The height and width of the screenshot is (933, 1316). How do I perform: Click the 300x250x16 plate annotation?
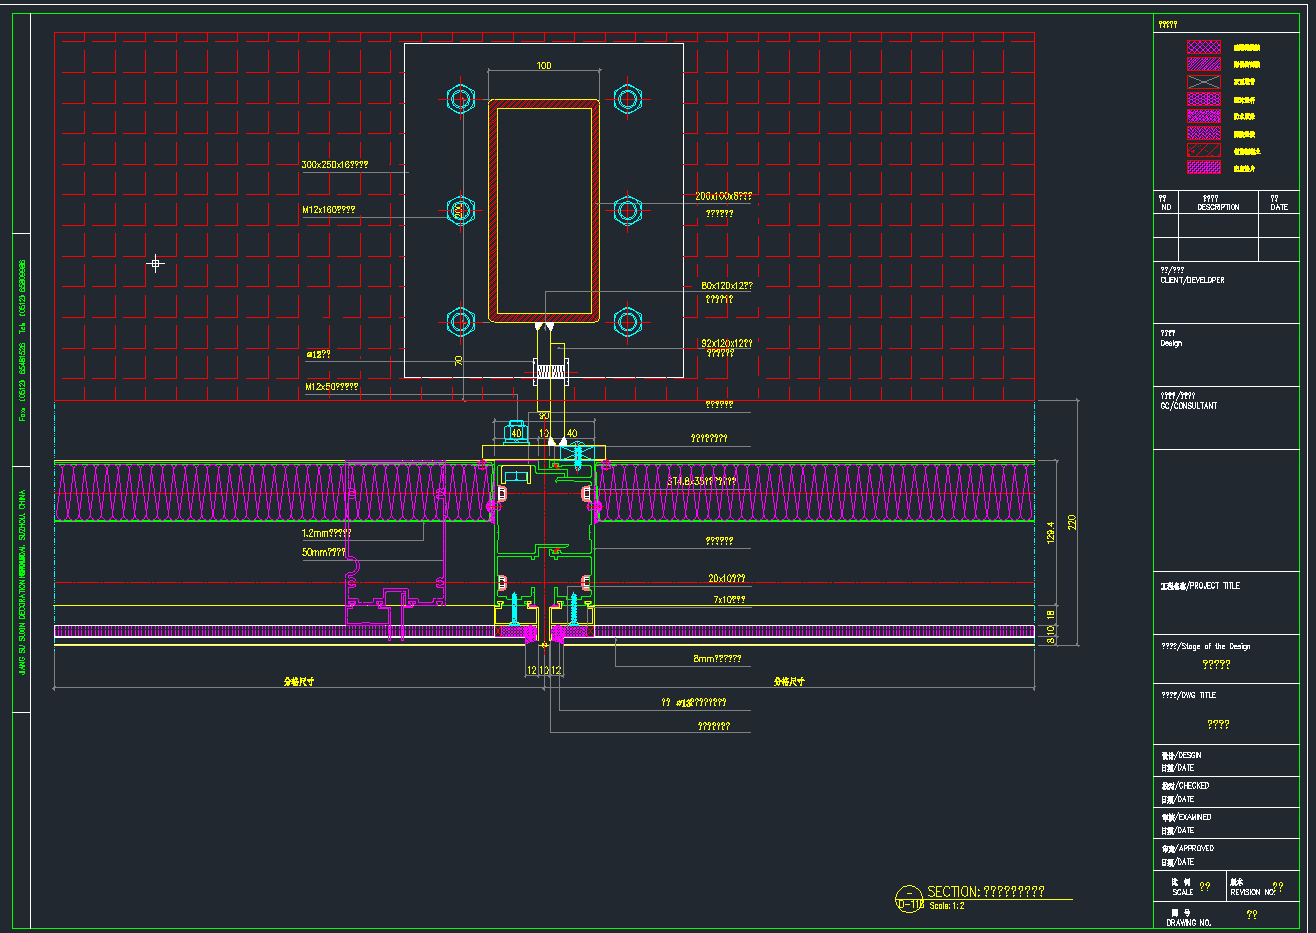[x=334, y=165]
